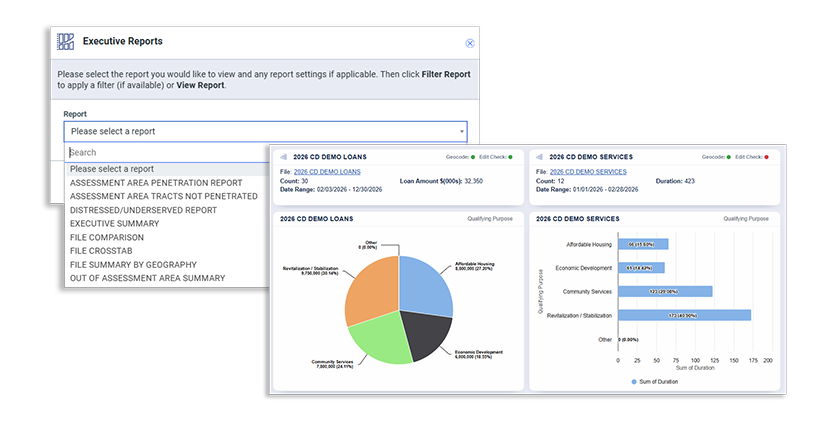827x423 pixels.
Task: Select Assessment Area Penetration Report option
Action: click(x=156, y=183)
